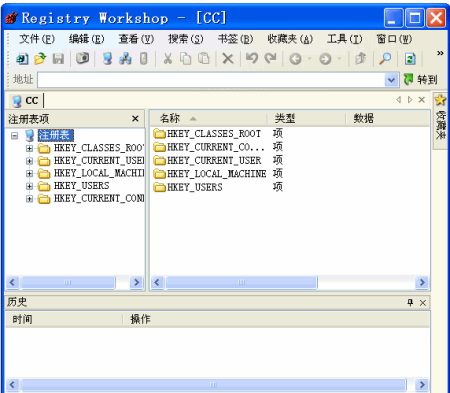Viewport: 450px width, 393px height.
Task: Toggle pin on the 历史 history panel
Action: tap(410, 302)
